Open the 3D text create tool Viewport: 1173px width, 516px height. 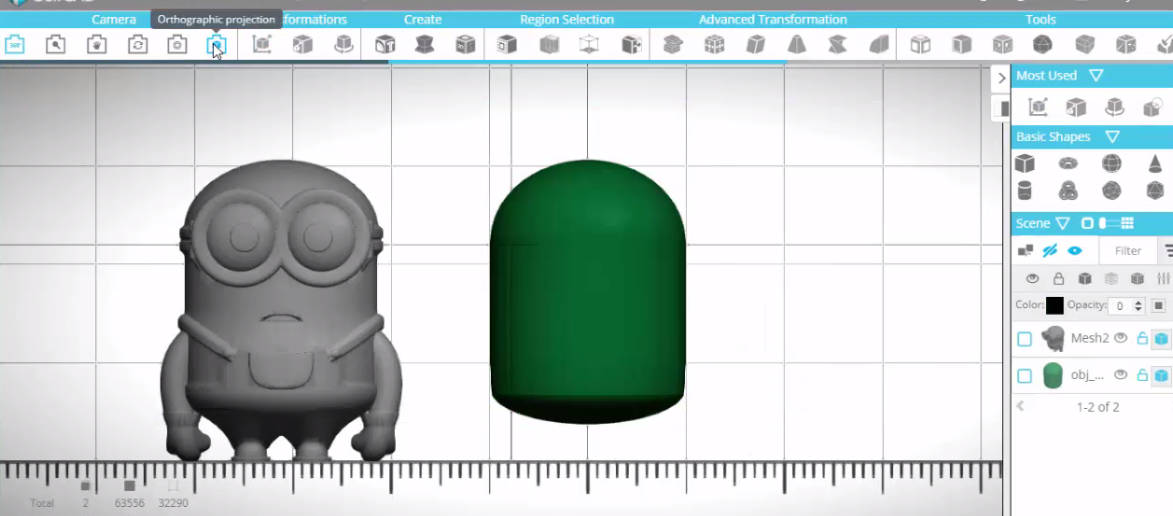pos(385,45)
